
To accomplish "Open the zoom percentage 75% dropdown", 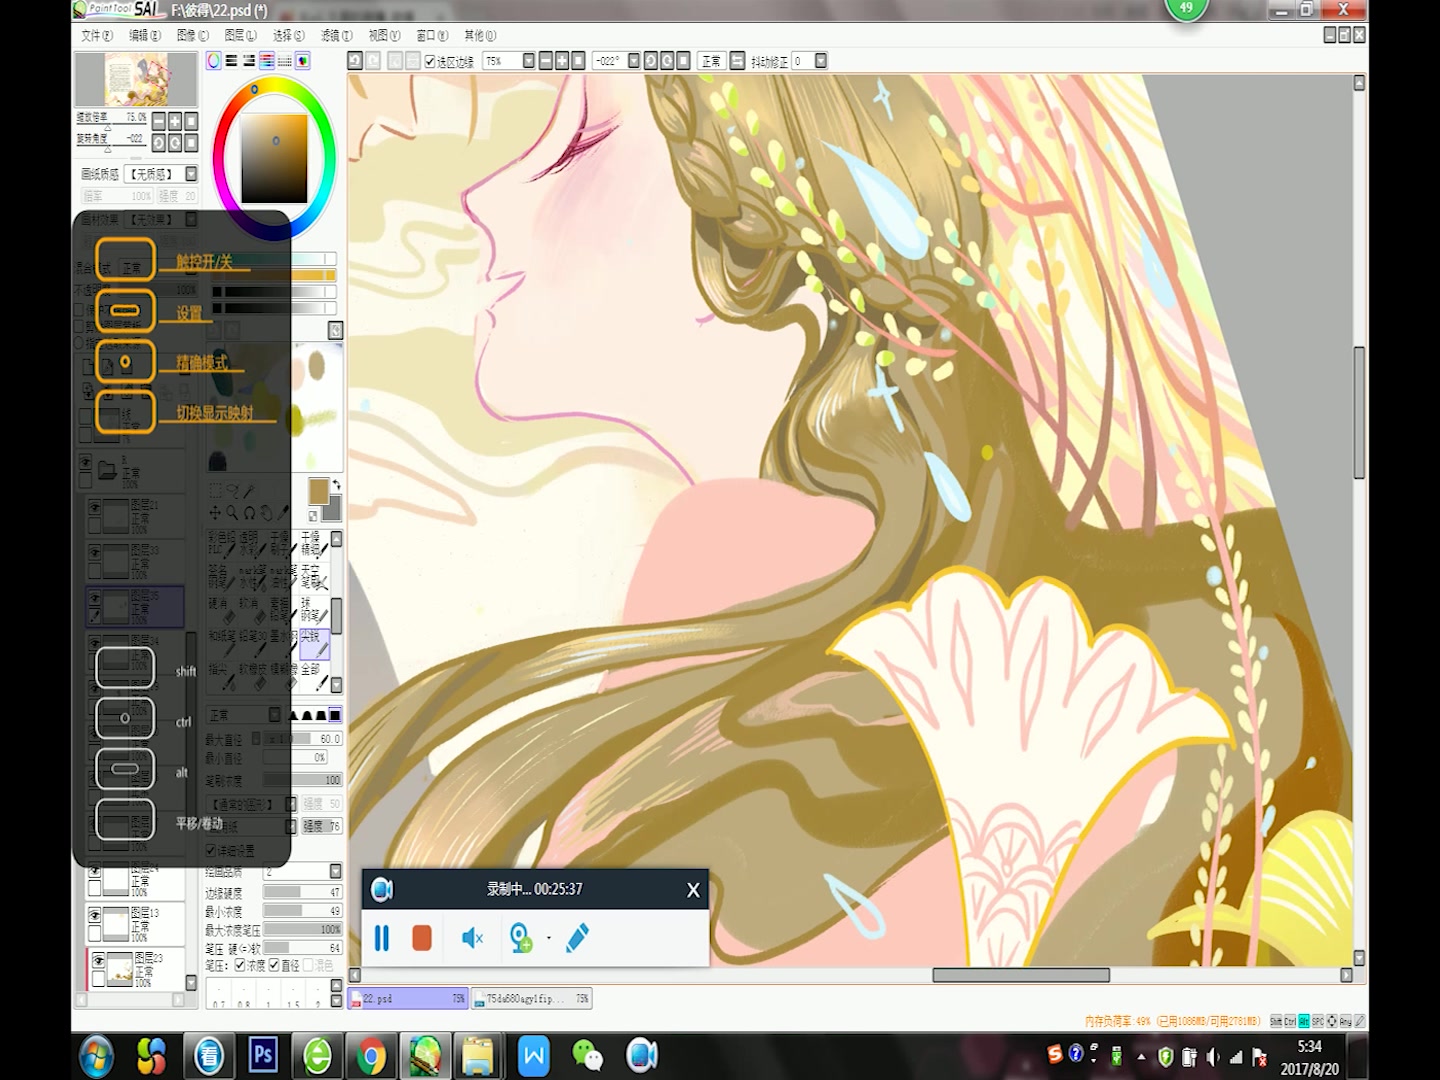I will [x=528, y=61].
